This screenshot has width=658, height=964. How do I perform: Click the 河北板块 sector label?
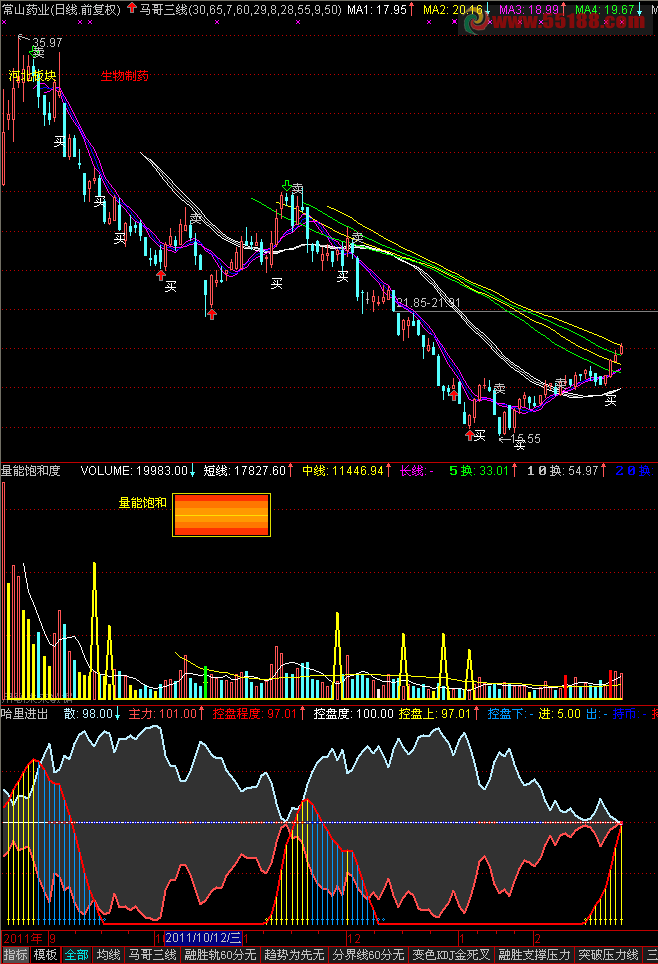[x=33, y=76]
